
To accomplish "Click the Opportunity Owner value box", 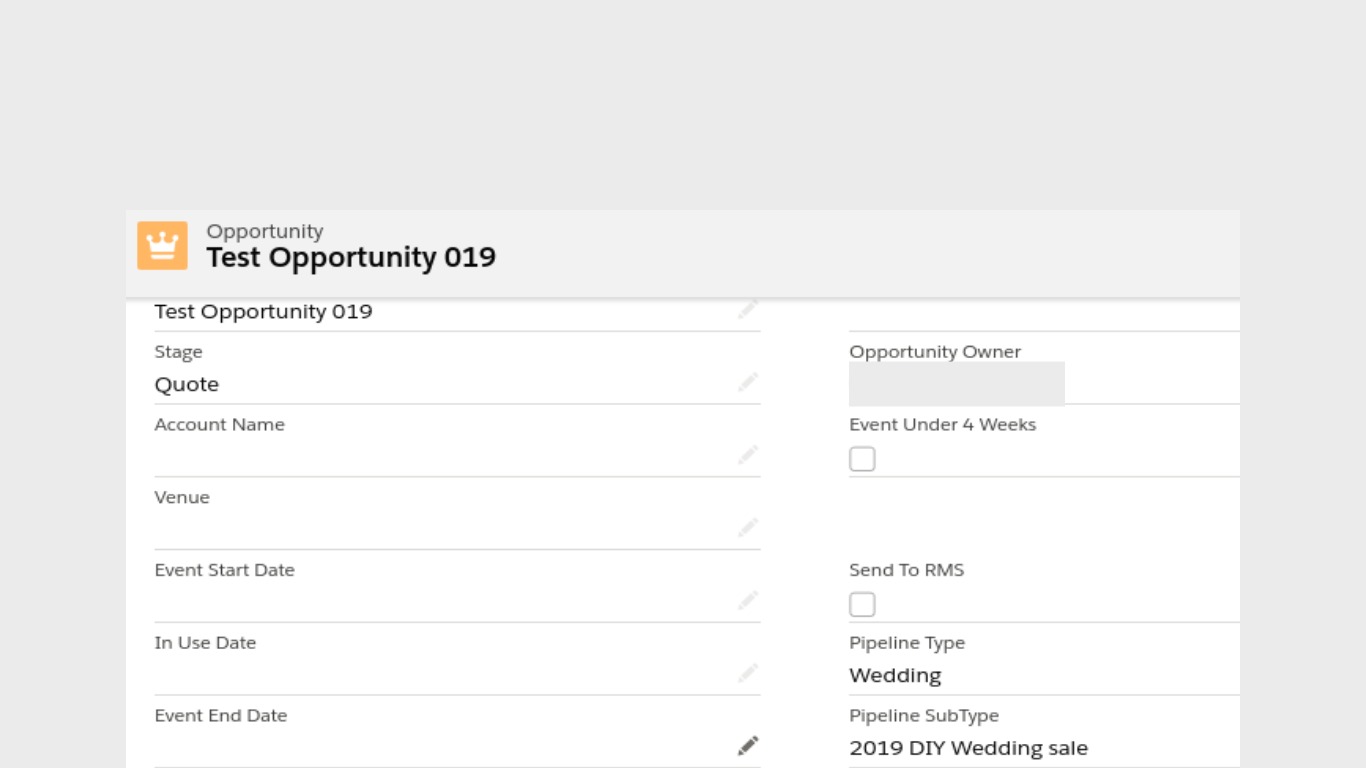I will (956, 384).
